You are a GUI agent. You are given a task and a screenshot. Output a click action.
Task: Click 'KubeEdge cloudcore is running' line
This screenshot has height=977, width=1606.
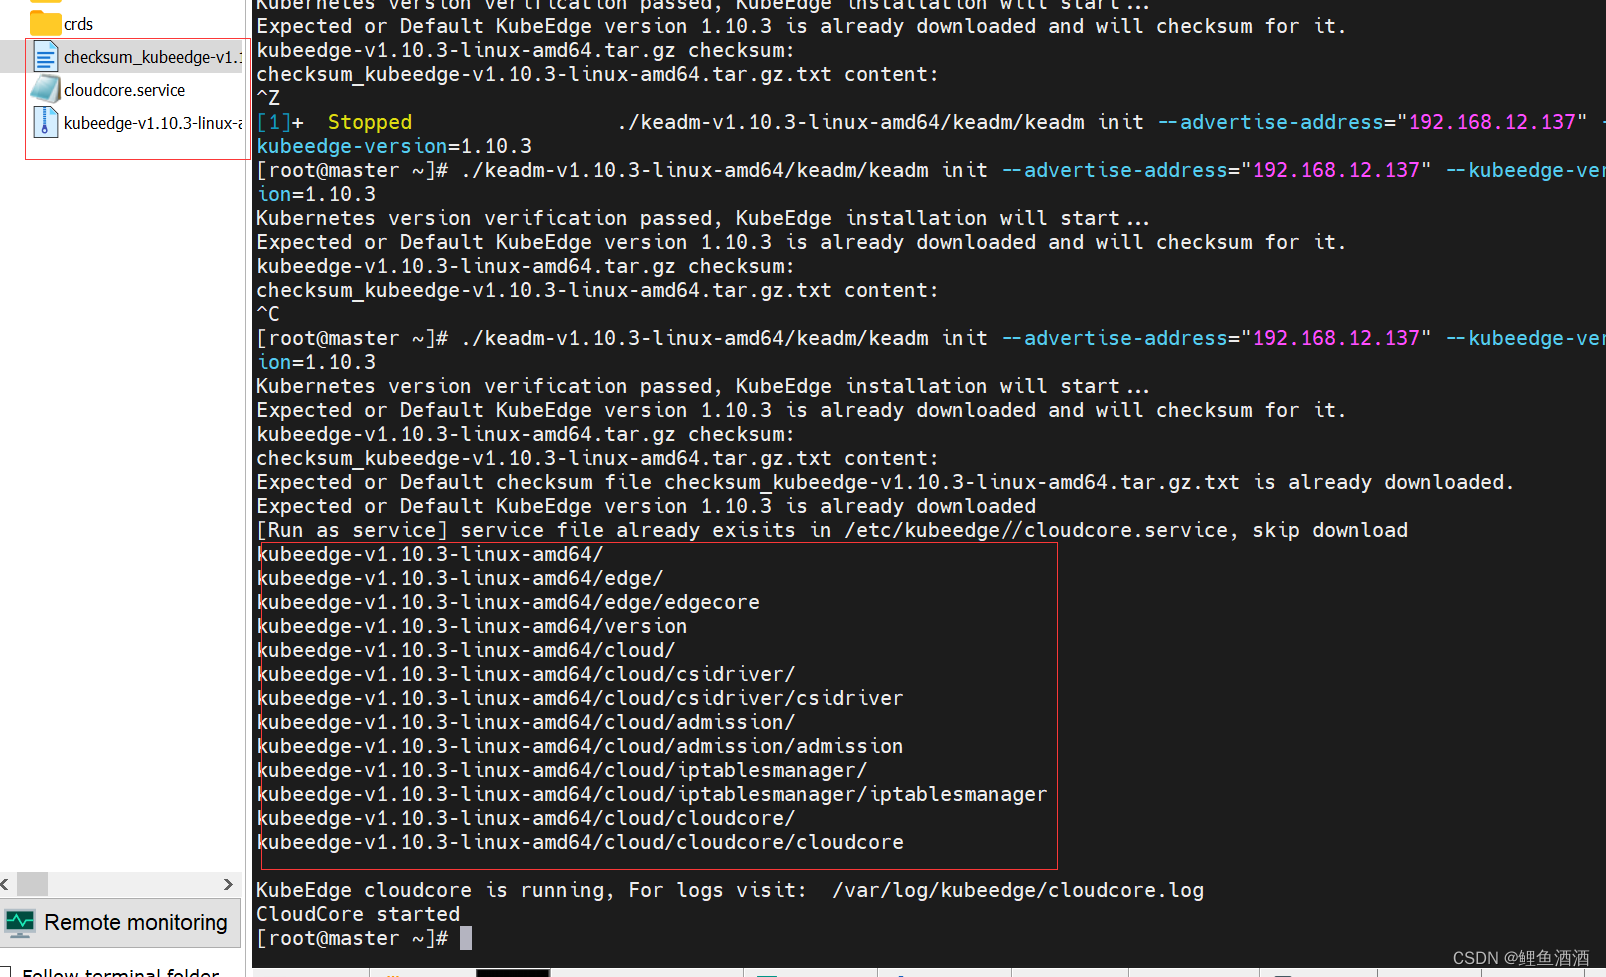[730, 890]
